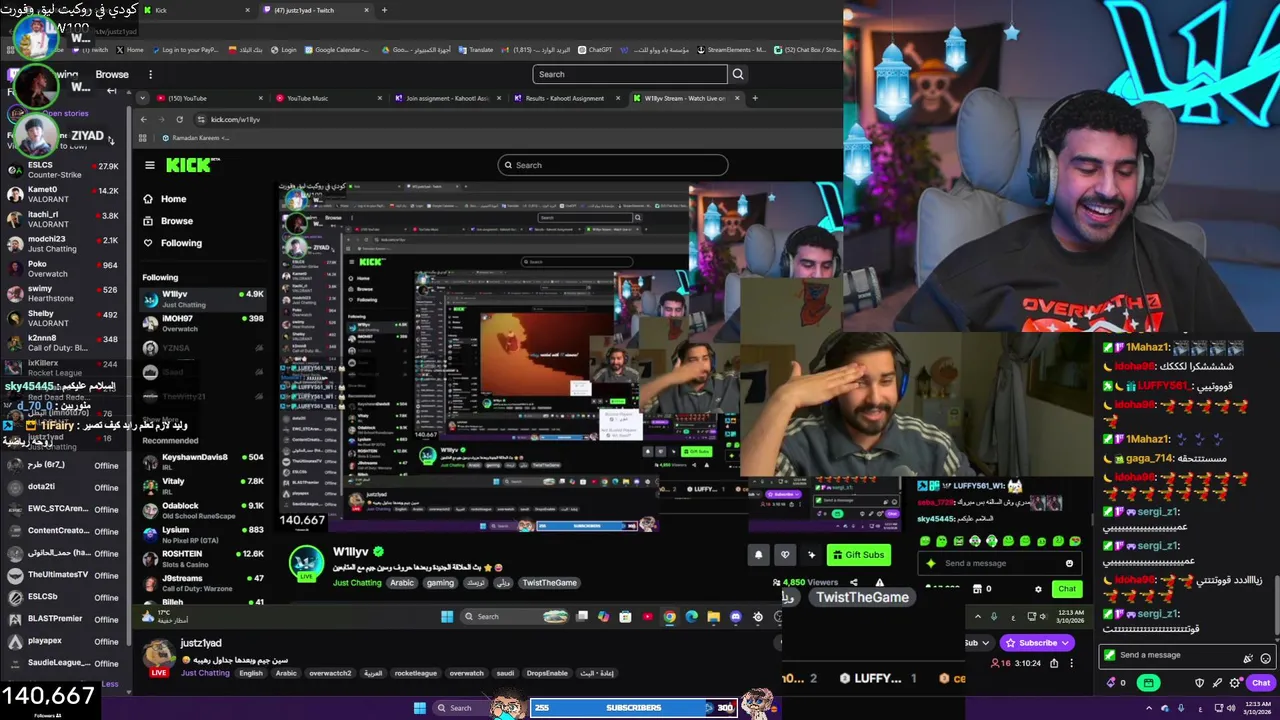Expand the Subscribe button dropdown arrow

1066,643
